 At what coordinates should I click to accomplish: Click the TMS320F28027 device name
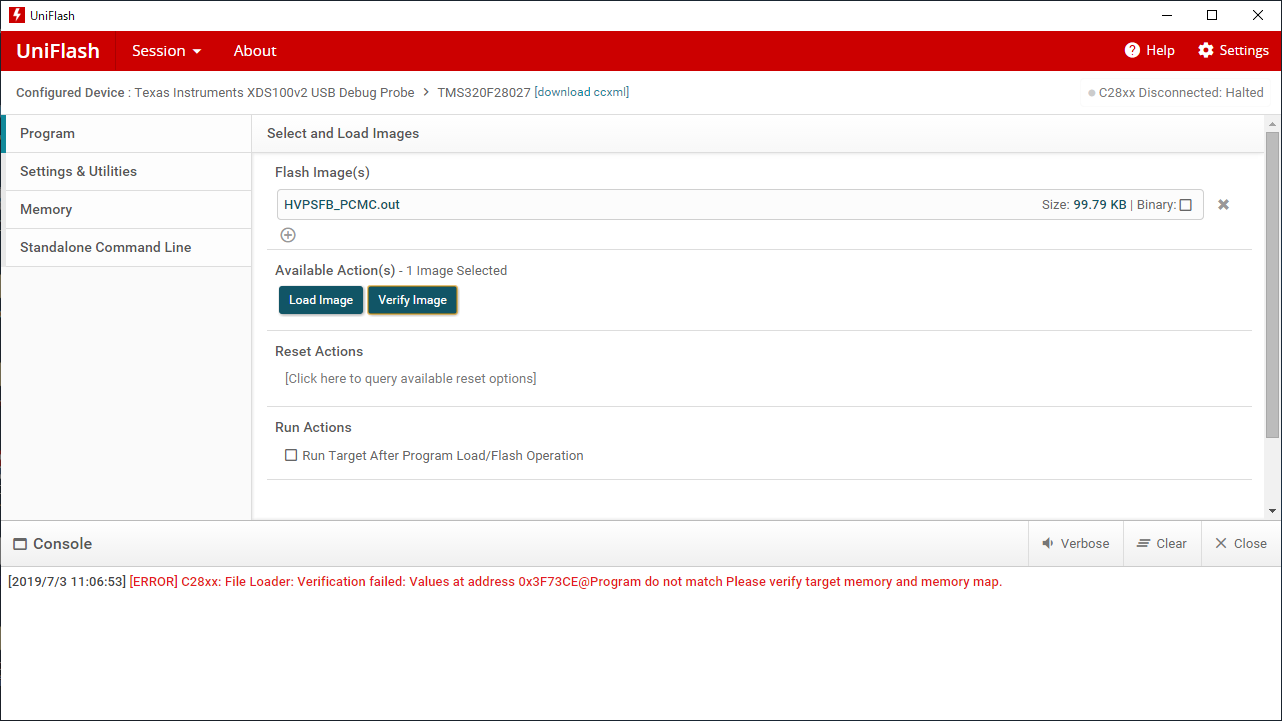tap(484, 92)
